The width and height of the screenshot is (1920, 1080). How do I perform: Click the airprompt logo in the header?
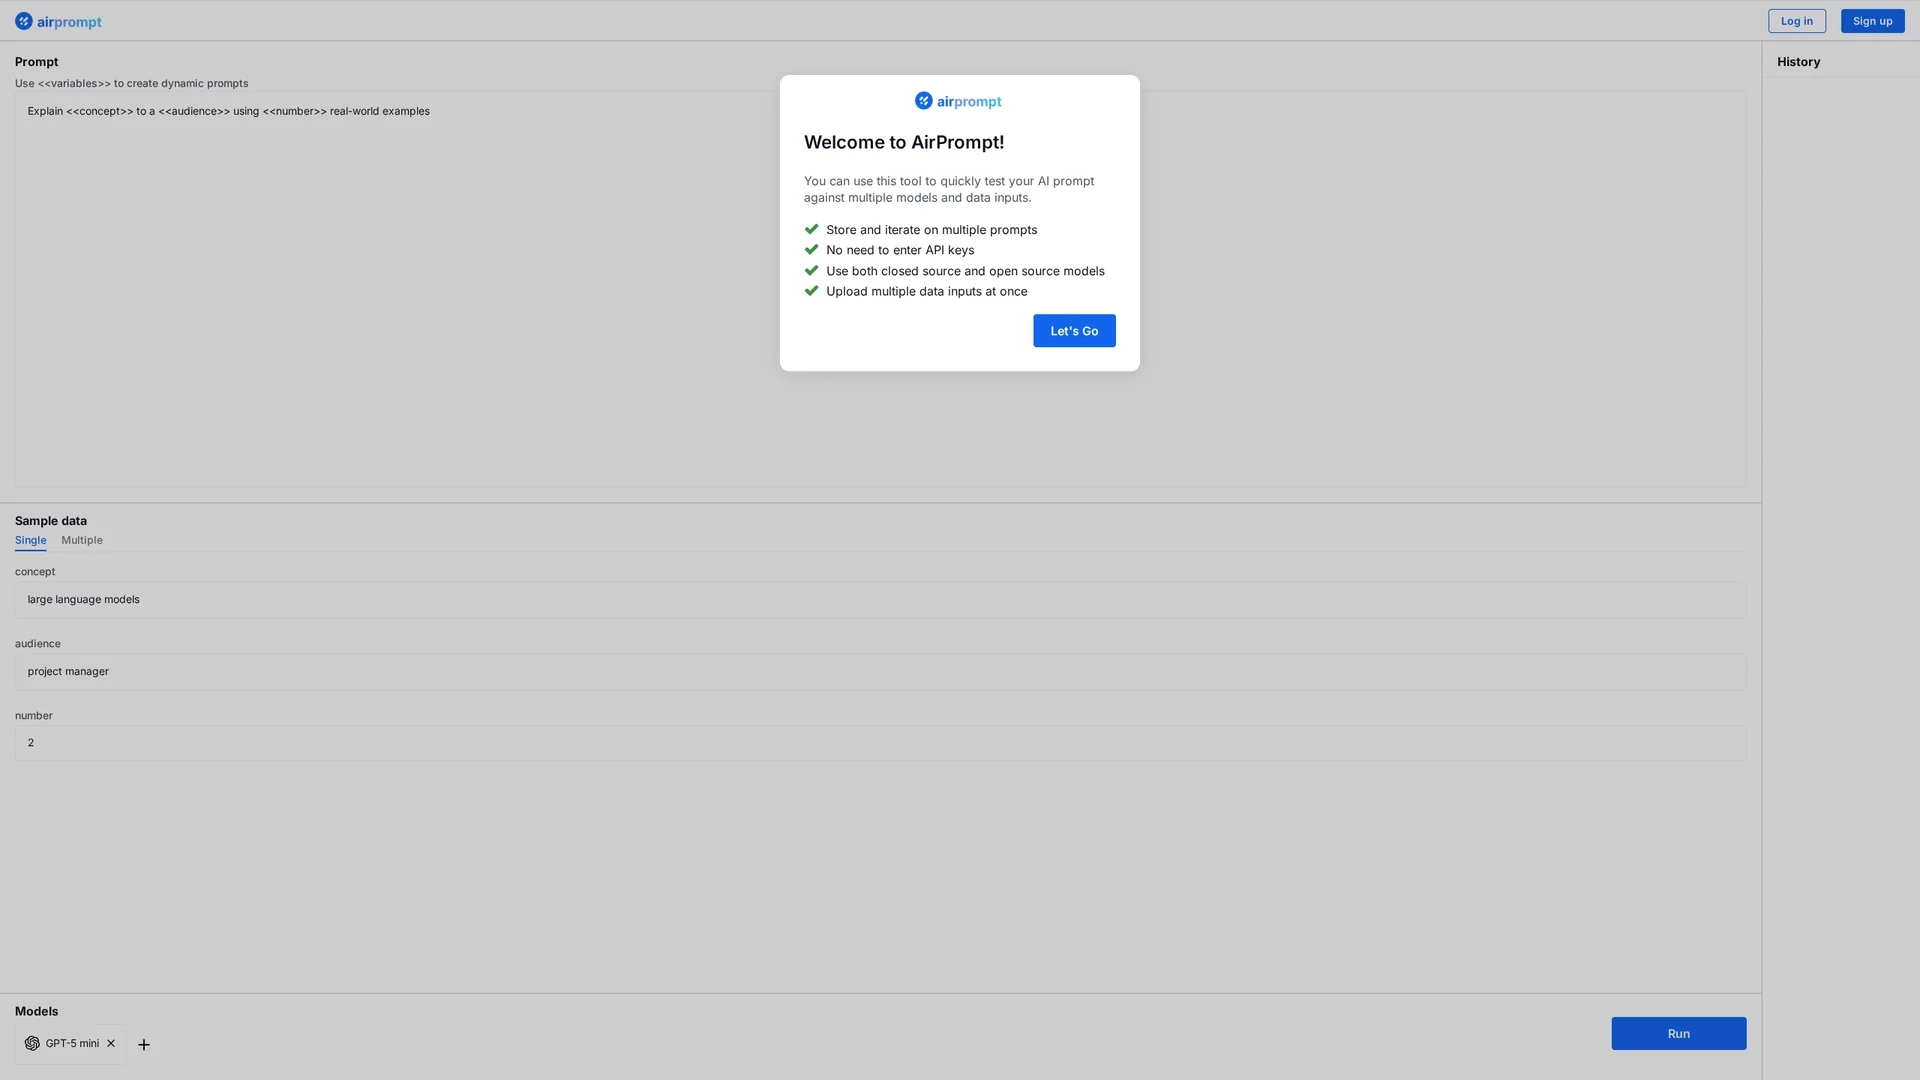[58, 21]
